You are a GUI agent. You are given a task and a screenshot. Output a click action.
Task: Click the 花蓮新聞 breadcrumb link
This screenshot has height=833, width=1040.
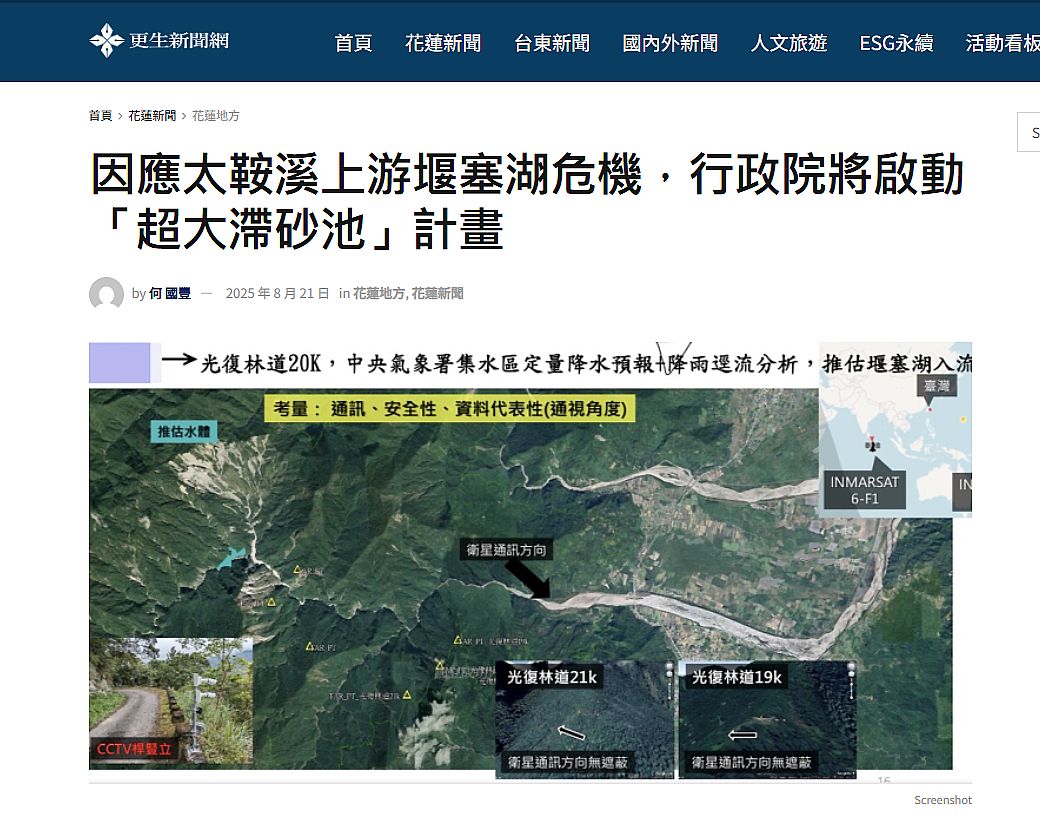point(152,116)
